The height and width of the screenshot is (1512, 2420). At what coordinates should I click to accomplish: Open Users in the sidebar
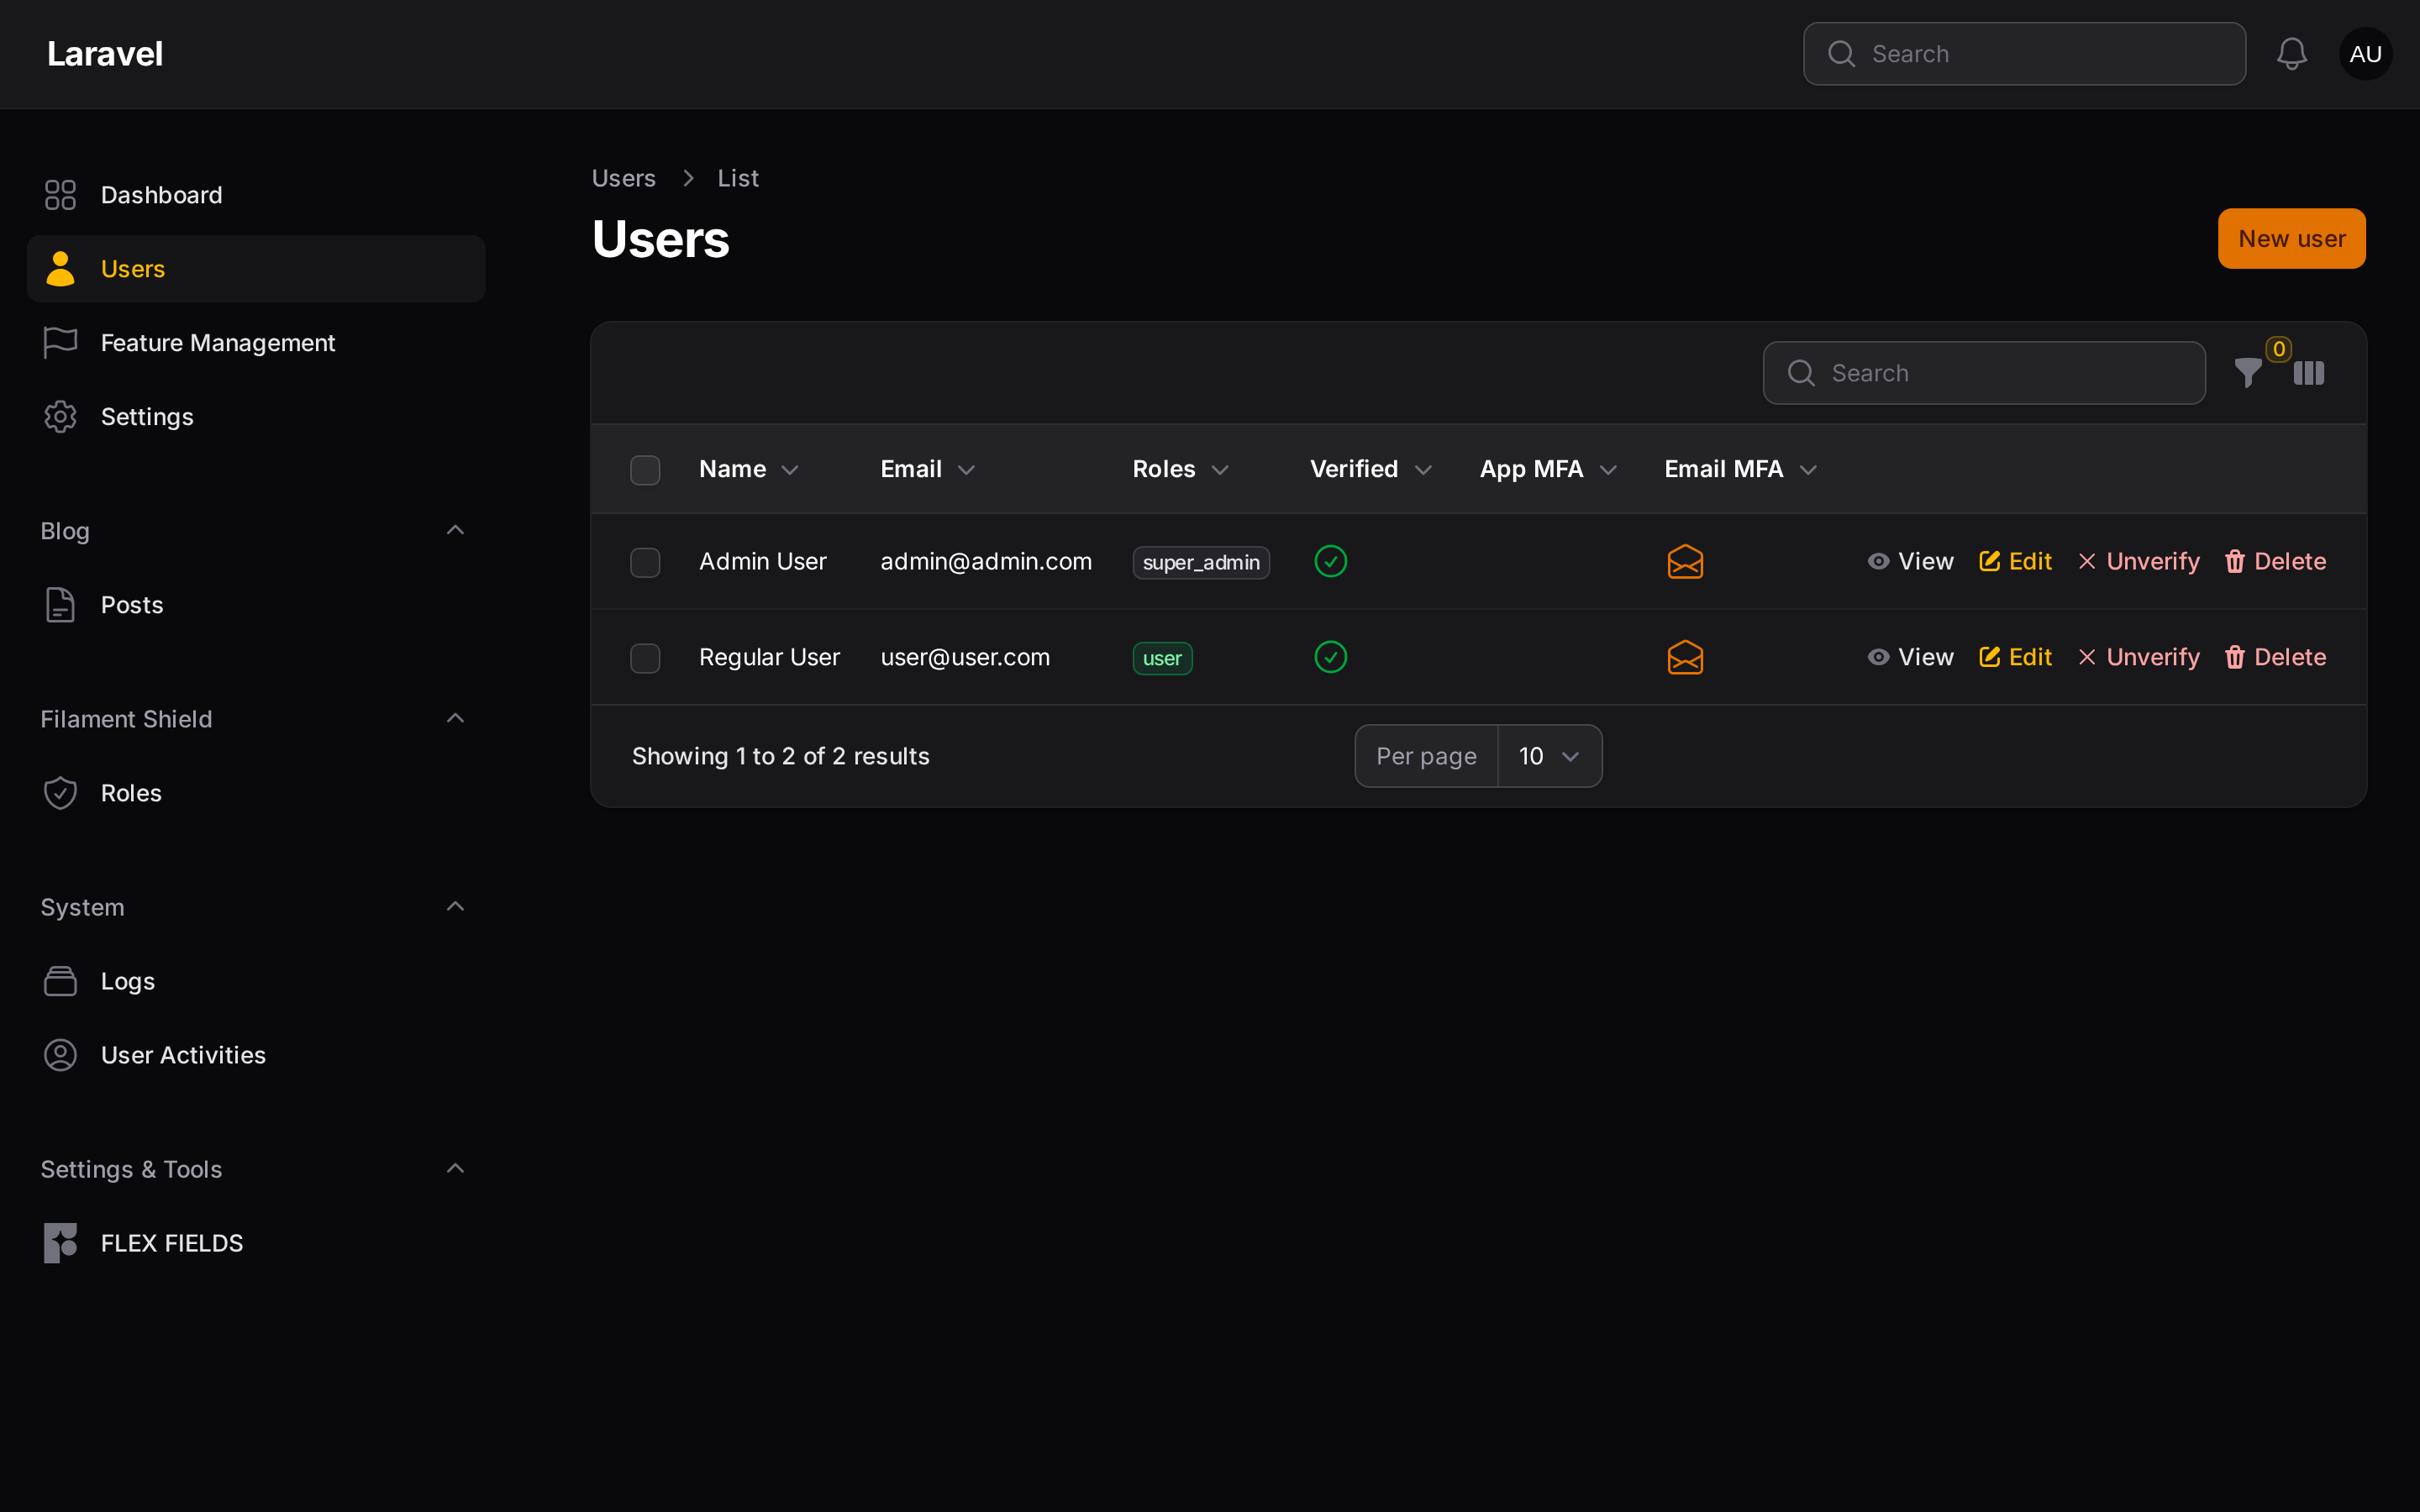[x=256, y=269]
